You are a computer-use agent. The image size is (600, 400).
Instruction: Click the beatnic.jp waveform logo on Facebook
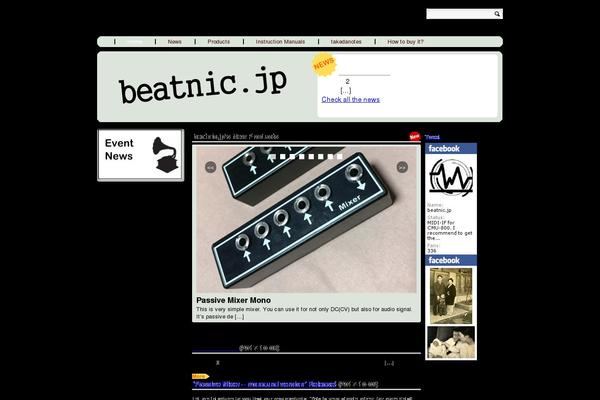pyautogui.click(x=451, y=178)
